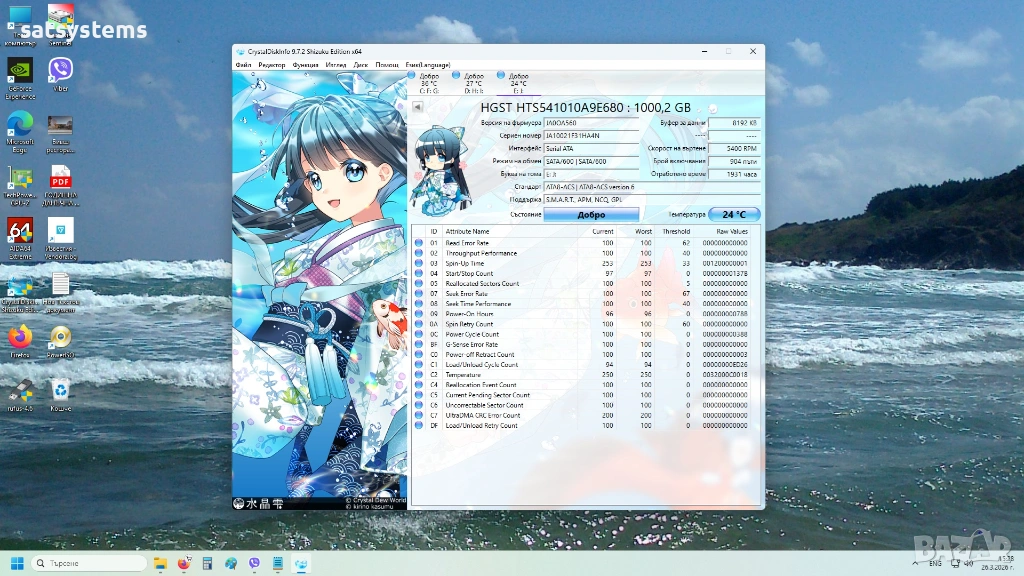This screenshot has width=1024, height=576.
Task: Open the Файл menu
Action: pos(243,64)
